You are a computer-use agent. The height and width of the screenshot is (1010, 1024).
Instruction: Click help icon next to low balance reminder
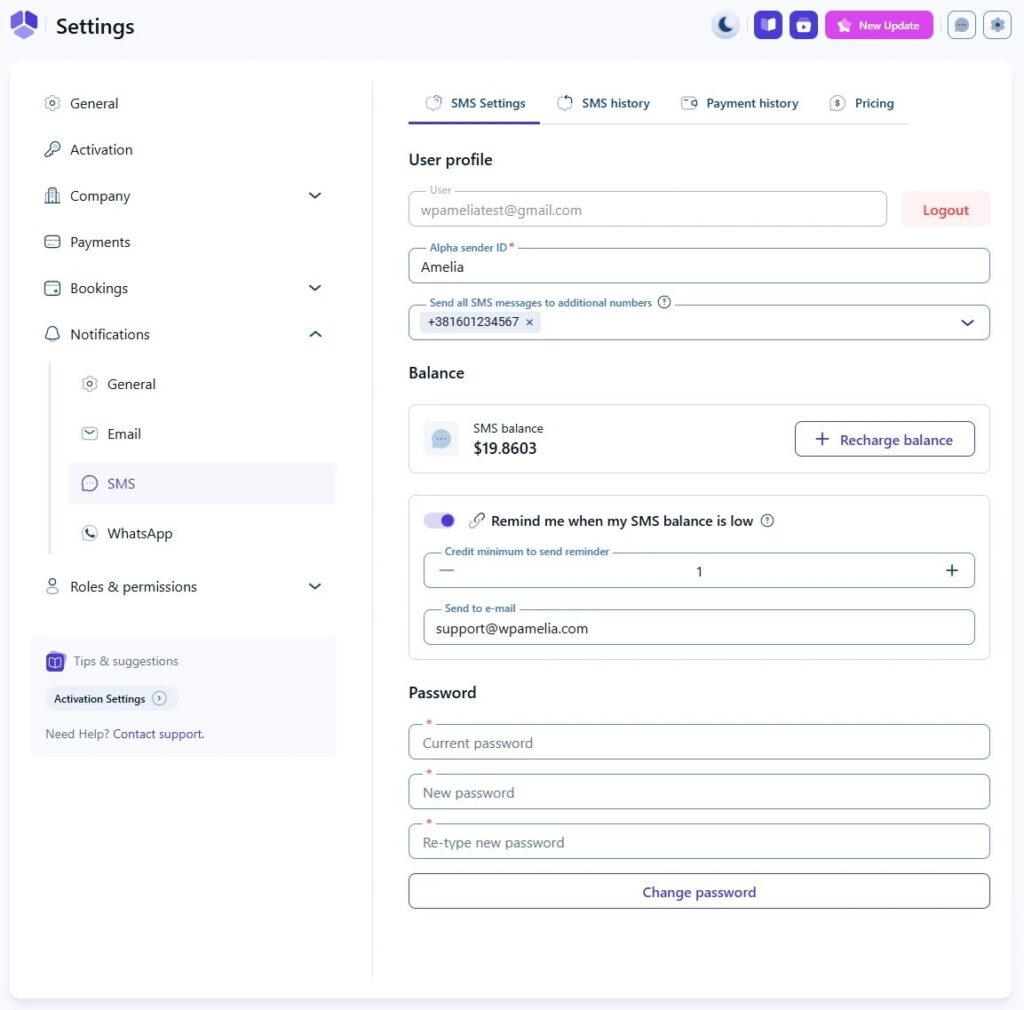768,520
